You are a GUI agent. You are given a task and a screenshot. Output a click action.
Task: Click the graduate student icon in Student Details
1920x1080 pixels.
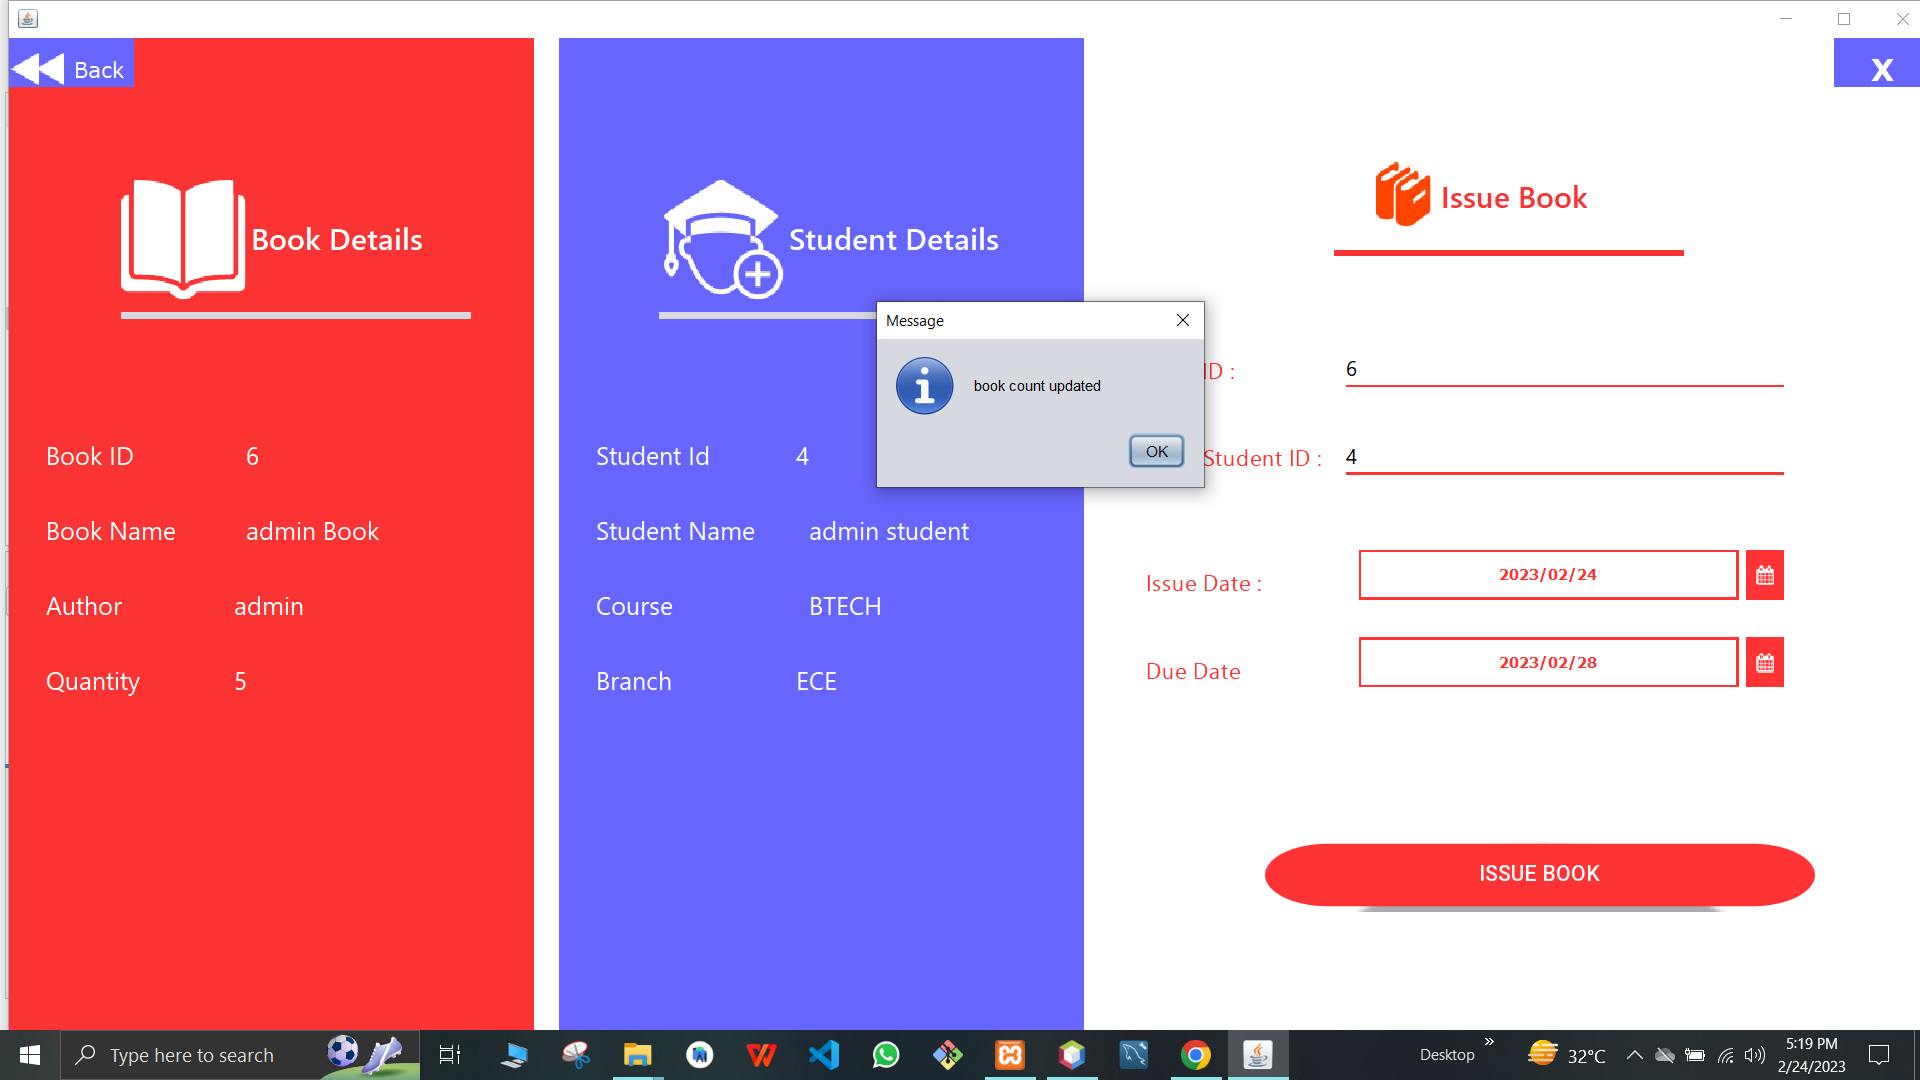click(722, 239)
